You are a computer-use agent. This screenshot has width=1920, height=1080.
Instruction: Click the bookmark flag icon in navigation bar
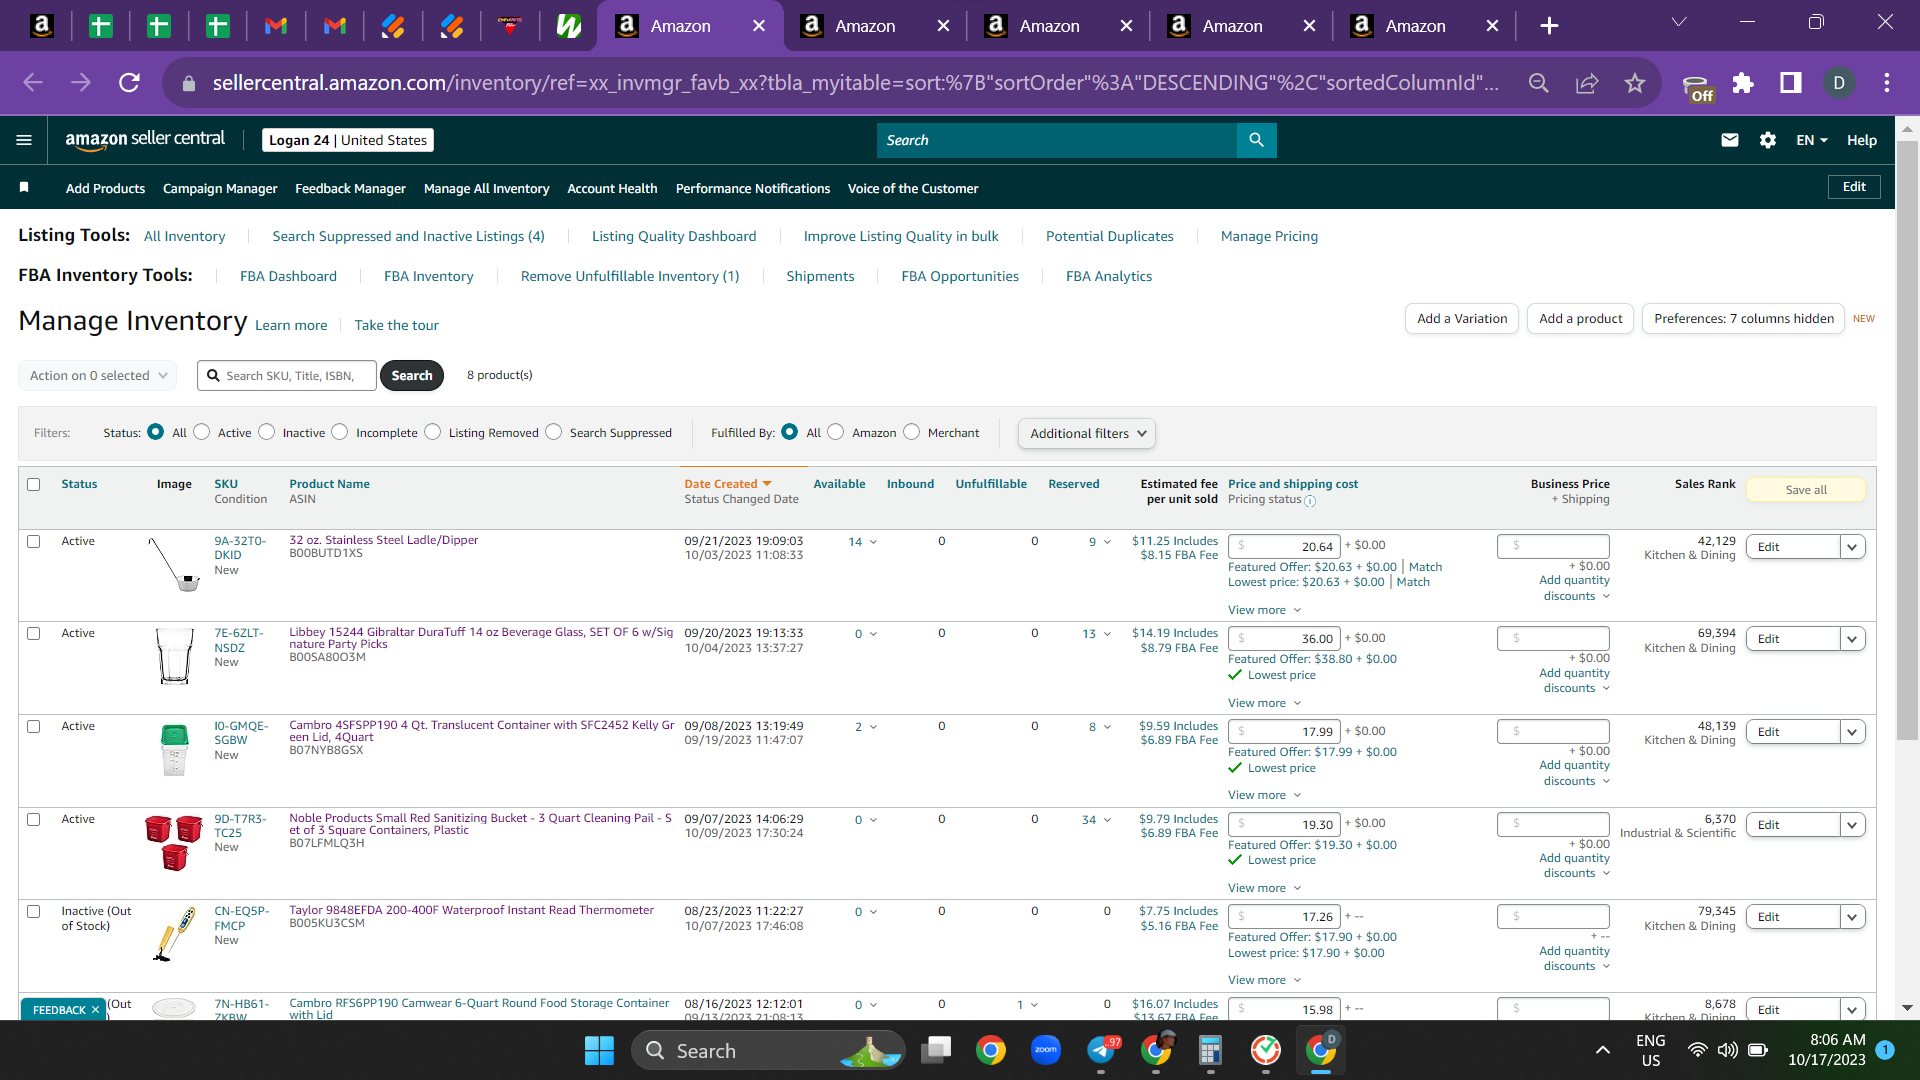(24, 187)
